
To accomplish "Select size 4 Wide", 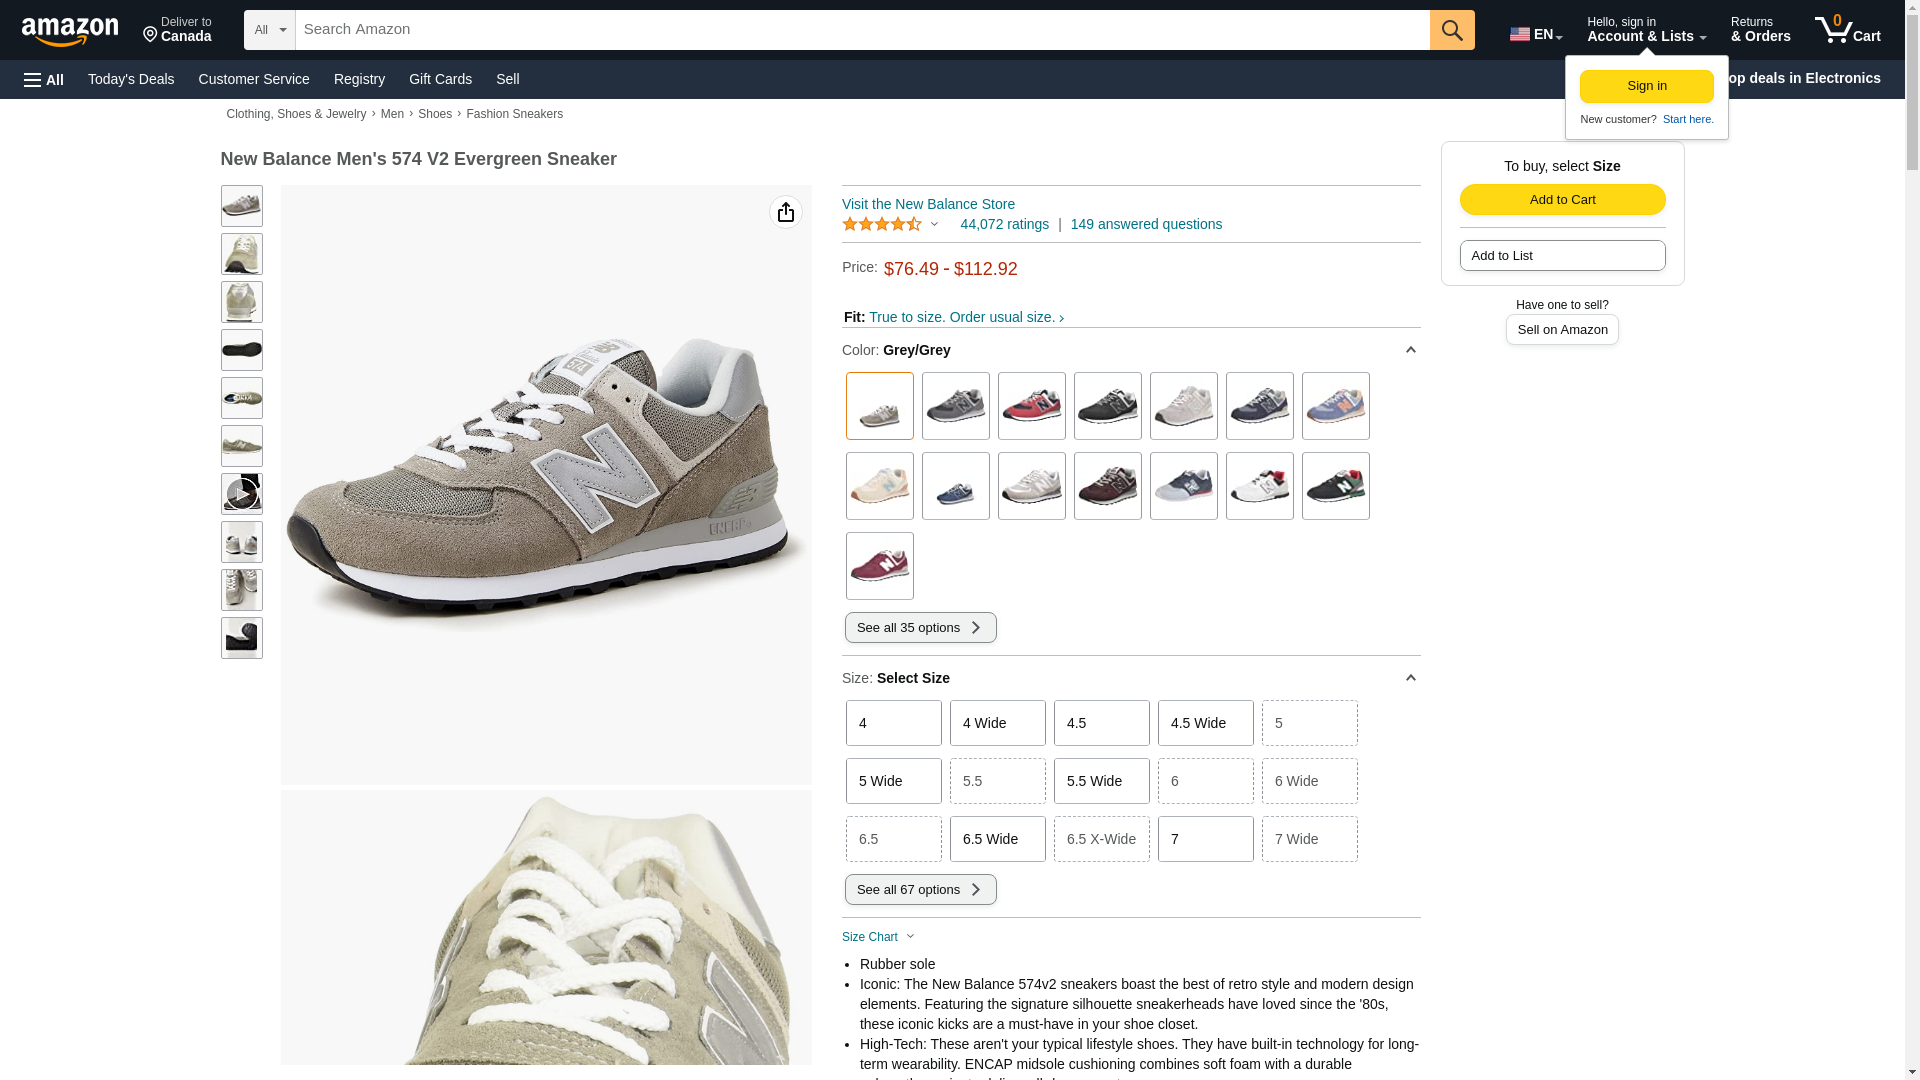I will (997, 723).
